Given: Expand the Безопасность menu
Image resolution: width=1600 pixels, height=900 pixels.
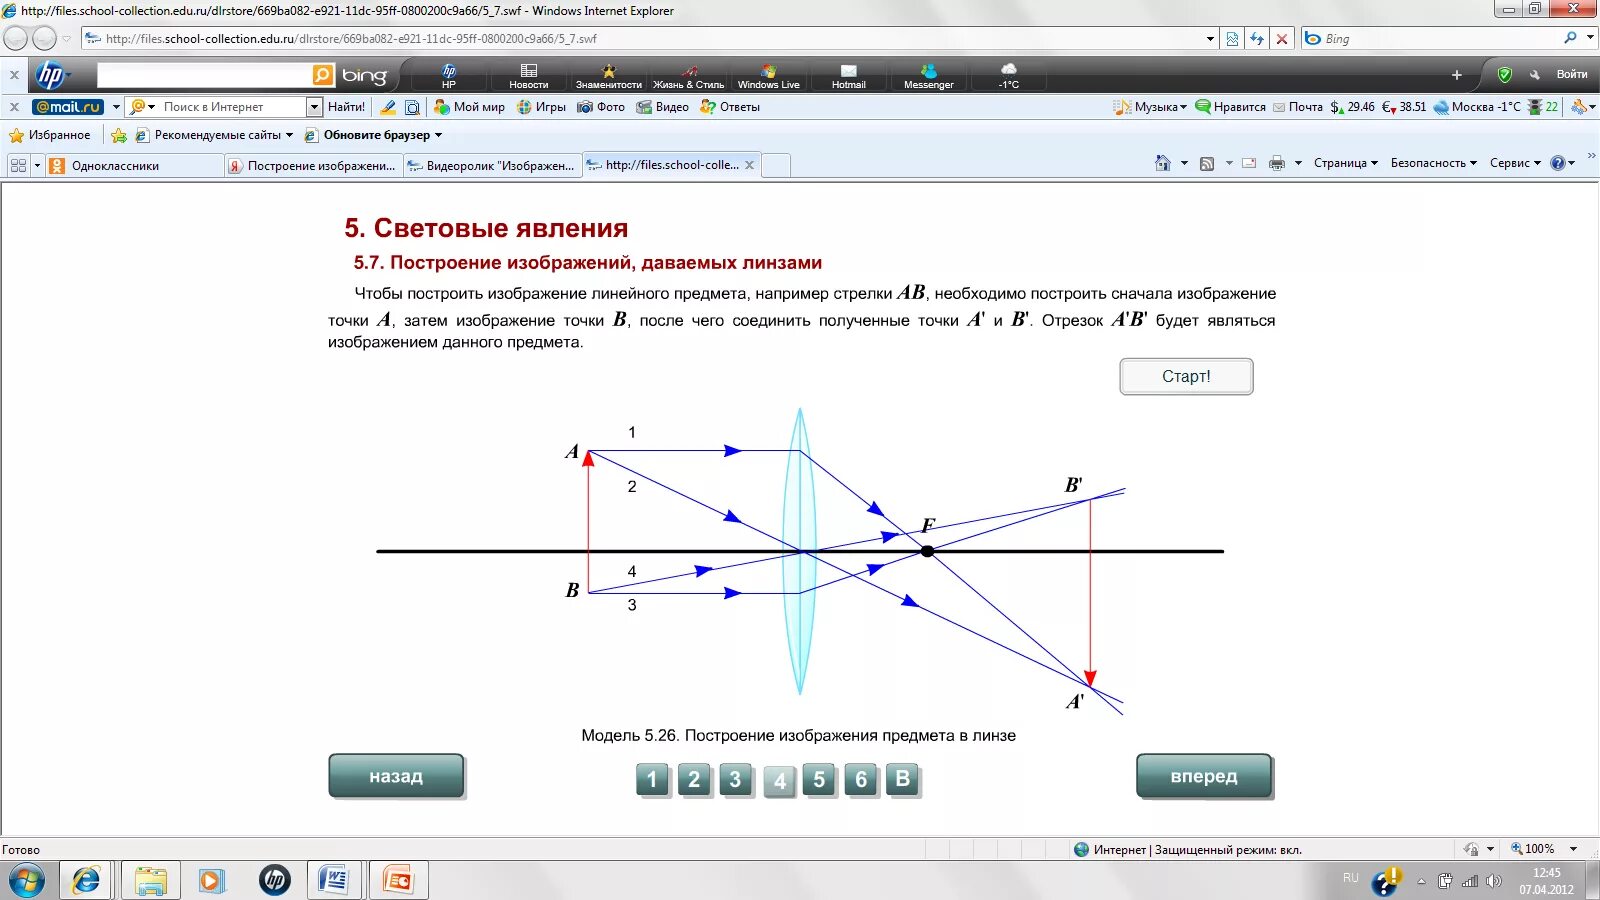Looking at the screenshot, I should (x=1433, y=163).
